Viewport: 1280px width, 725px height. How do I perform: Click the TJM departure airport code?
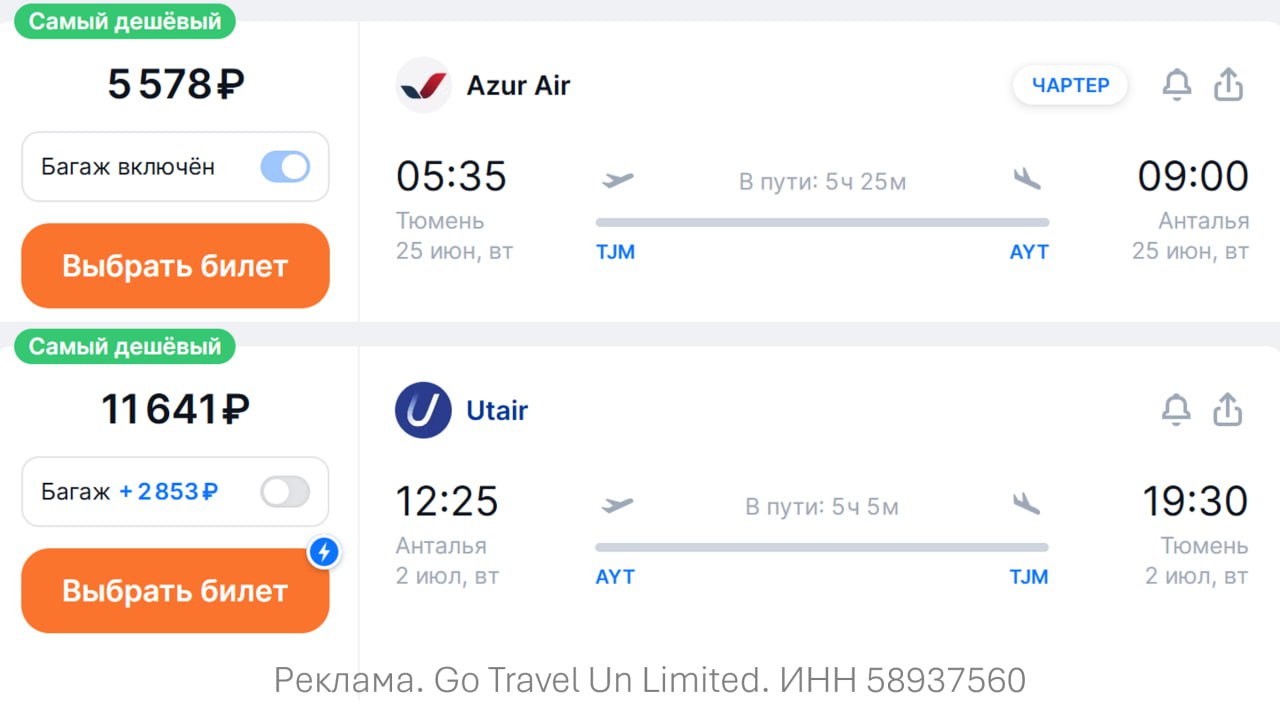616,252
